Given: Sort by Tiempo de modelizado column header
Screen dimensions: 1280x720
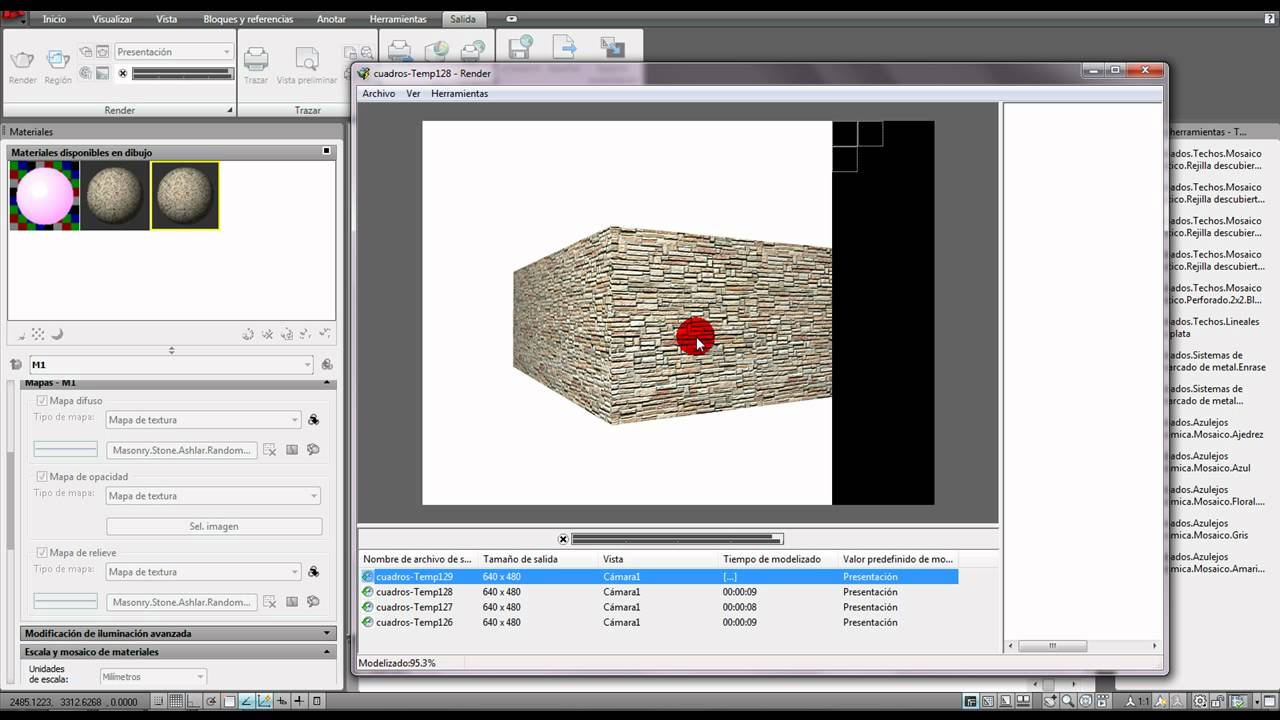Looking at the screenshot, I should (778, 559).
